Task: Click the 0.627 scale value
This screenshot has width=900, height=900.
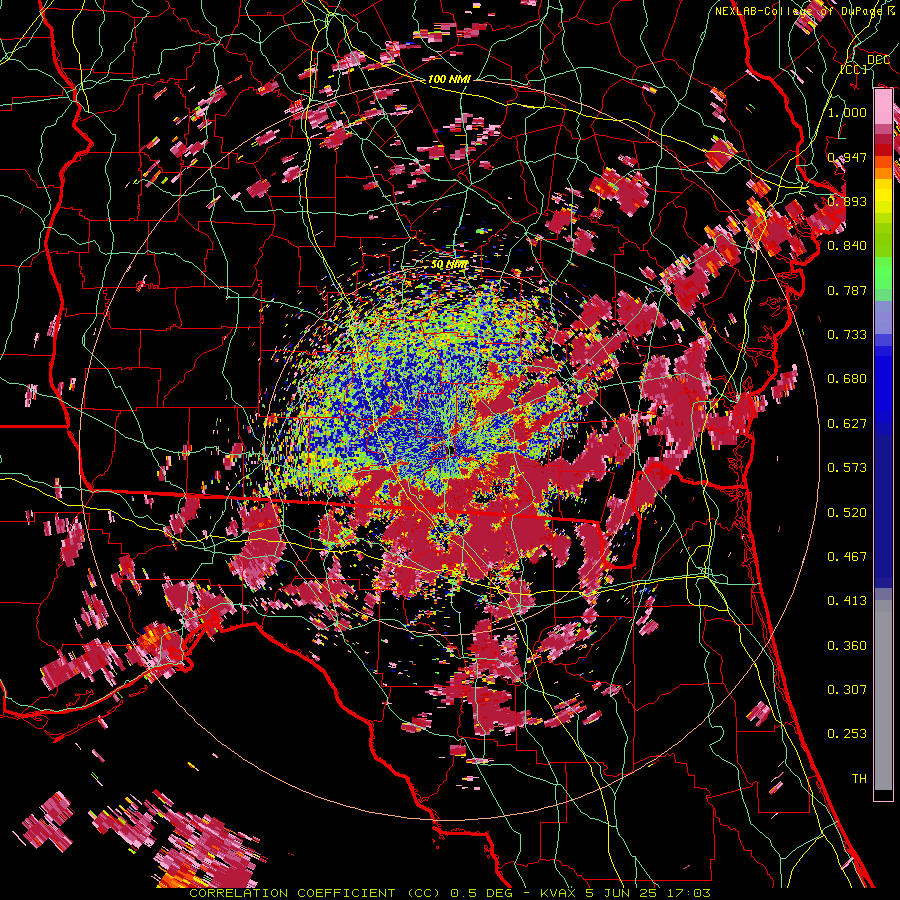Action: [847, 424]
